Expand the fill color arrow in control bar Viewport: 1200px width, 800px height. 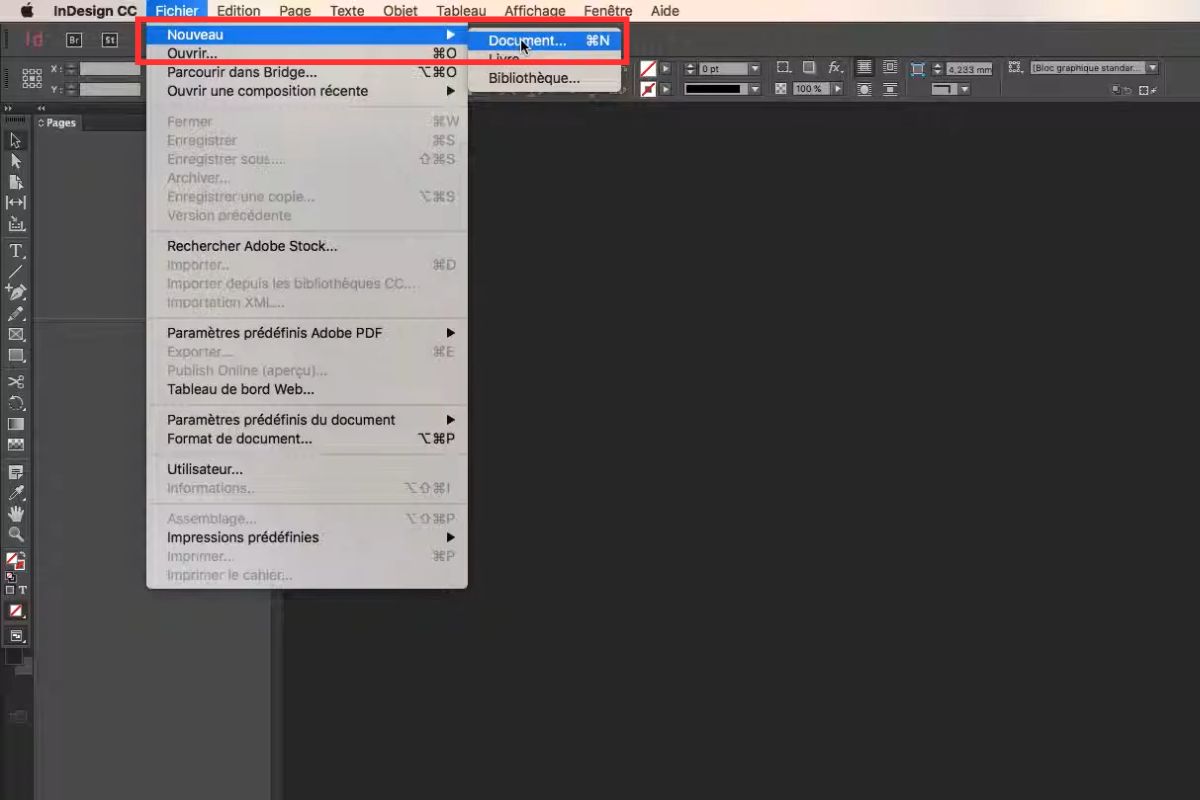pos(666,69)
